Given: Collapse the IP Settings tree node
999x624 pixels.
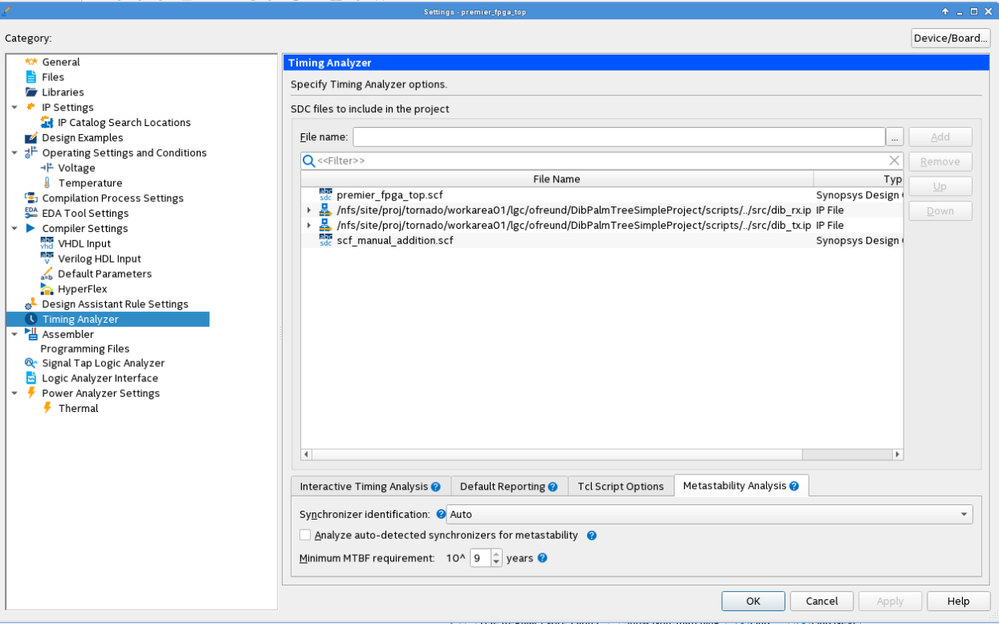Looking at the screenshot, I should pyautogui.click(x=15, y=107).
